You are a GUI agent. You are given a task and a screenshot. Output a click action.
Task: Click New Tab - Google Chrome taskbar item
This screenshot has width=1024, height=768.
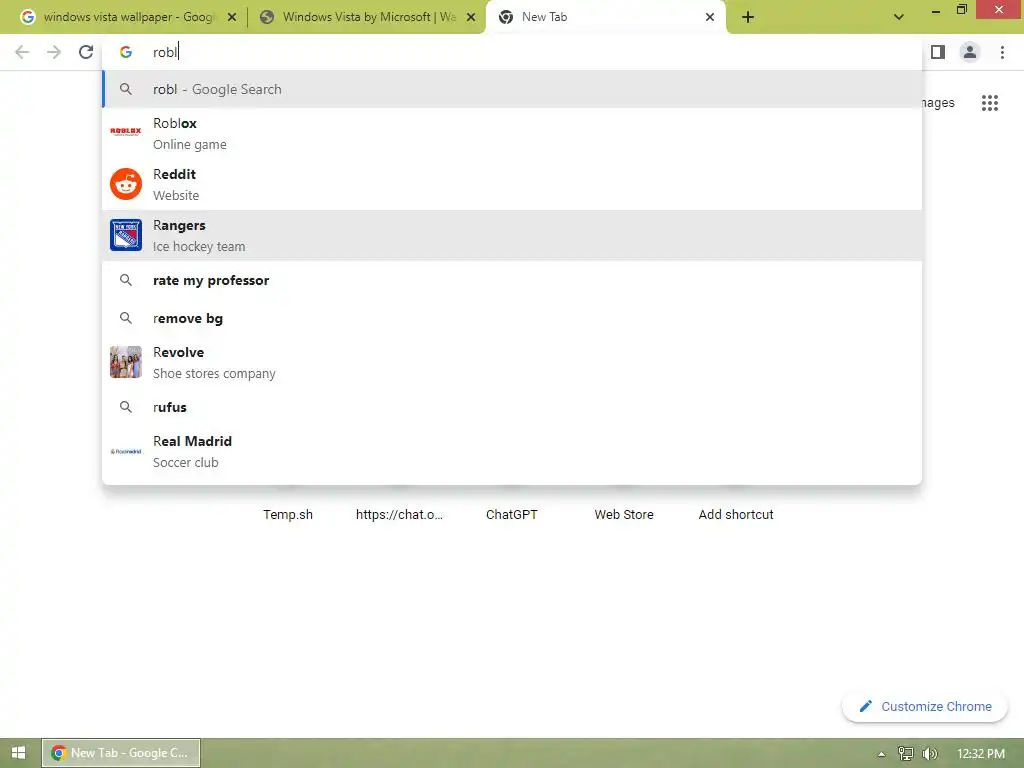[x=121, y=753]
